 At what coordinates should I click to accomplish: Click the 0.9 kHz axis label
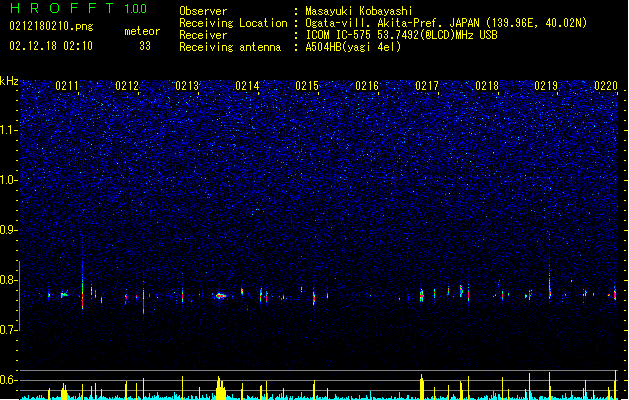point(9,230)
